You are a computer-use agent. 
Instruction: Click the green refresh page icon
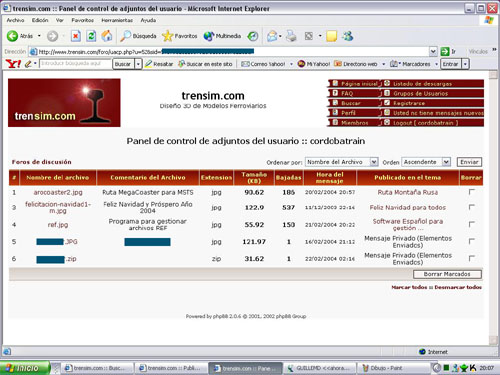[x=91, y=36]
